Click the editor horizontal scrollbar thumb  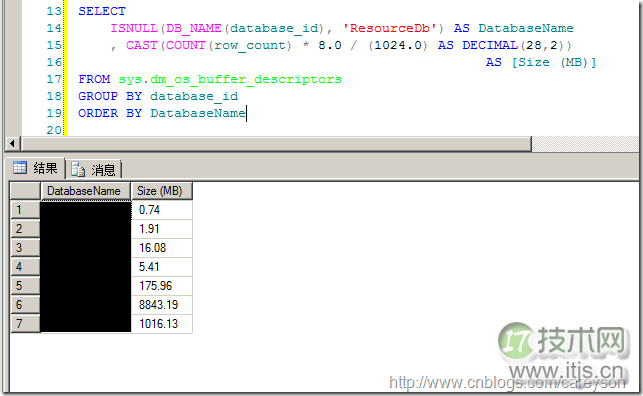pyautogui.click(x=276, y=143)
